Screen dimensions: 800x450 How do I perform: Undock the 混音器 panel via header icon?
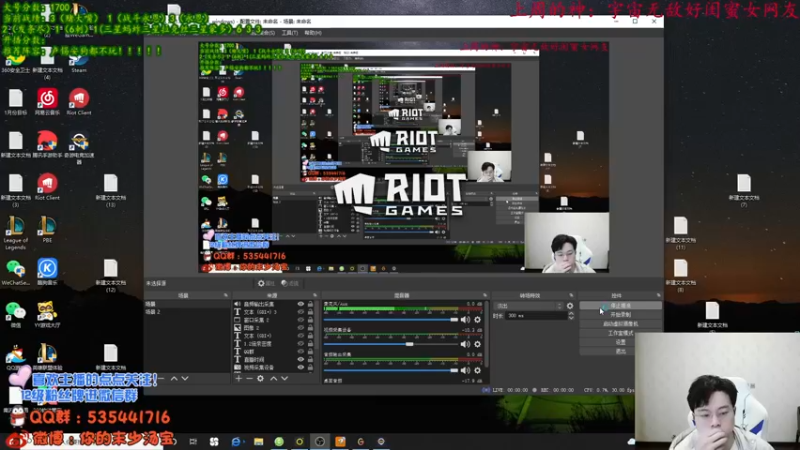pos(485,295)
